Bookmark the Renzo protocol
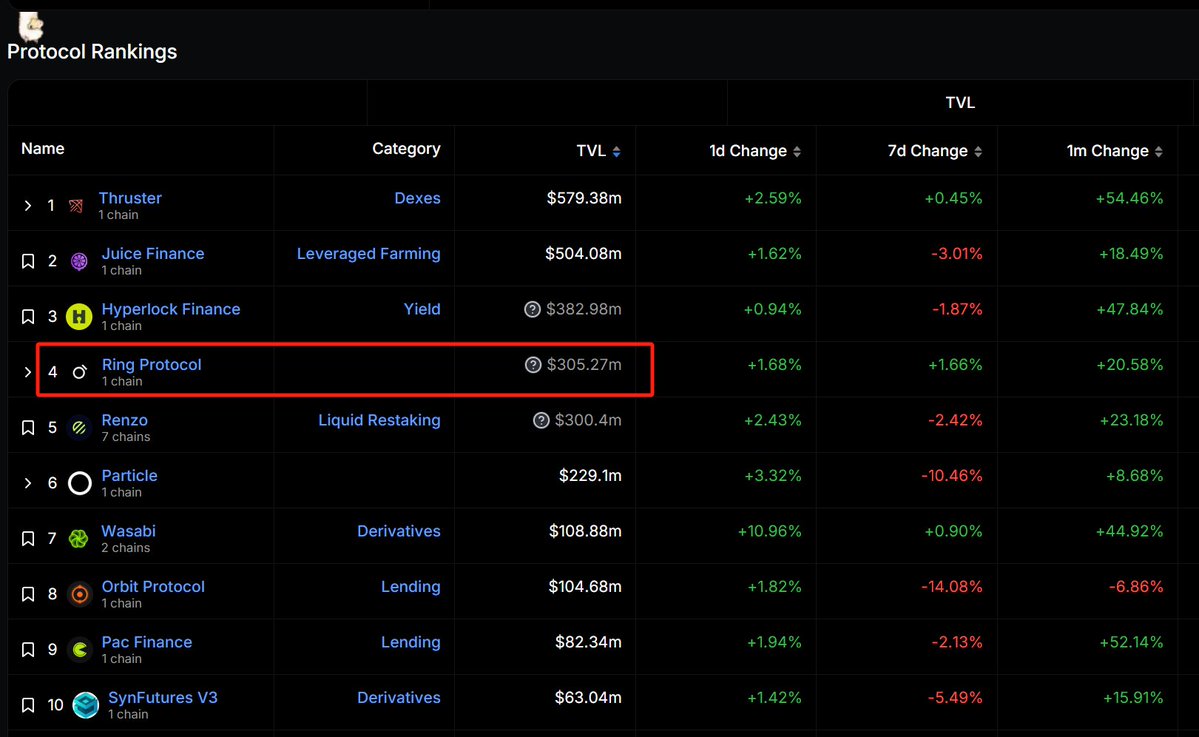The image size is (1199, 737). (x=28, y=427)
